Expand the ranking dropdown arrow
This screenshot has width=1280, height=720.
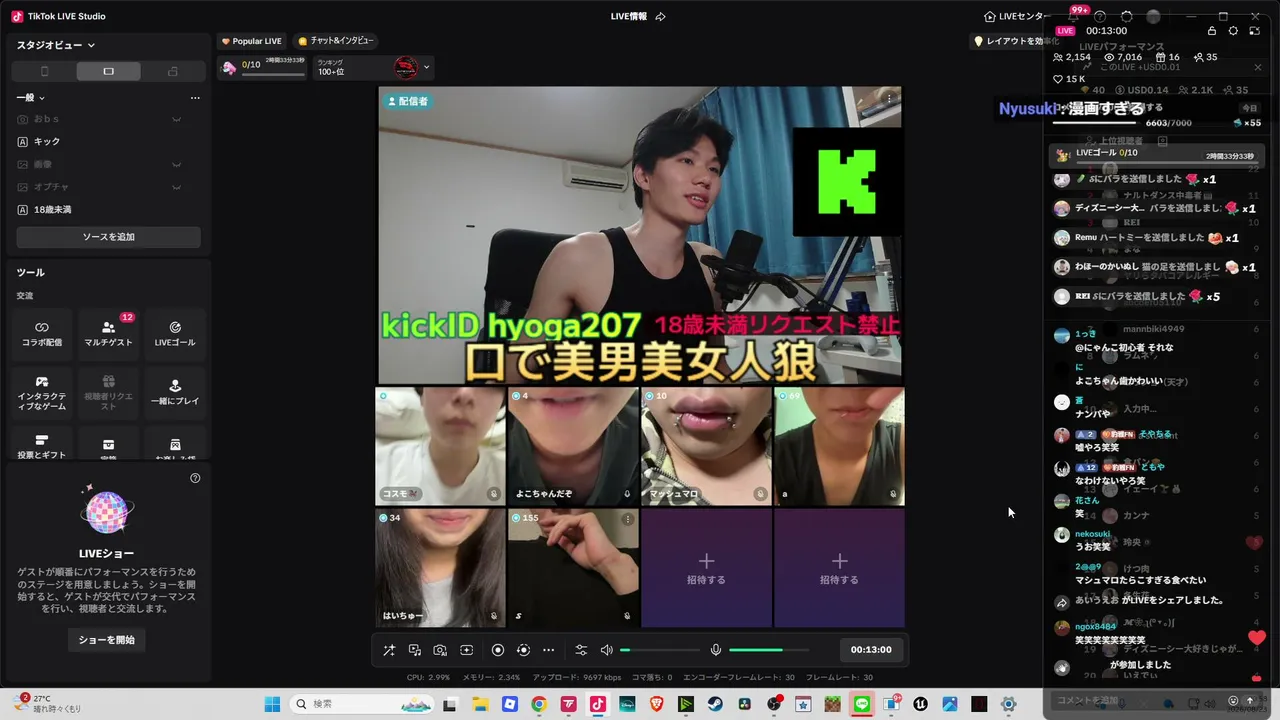427,68
